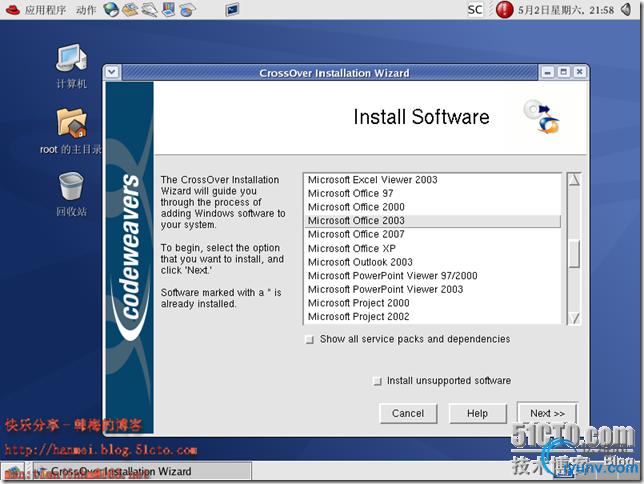Open the volume speaker icon

point(626,9)
